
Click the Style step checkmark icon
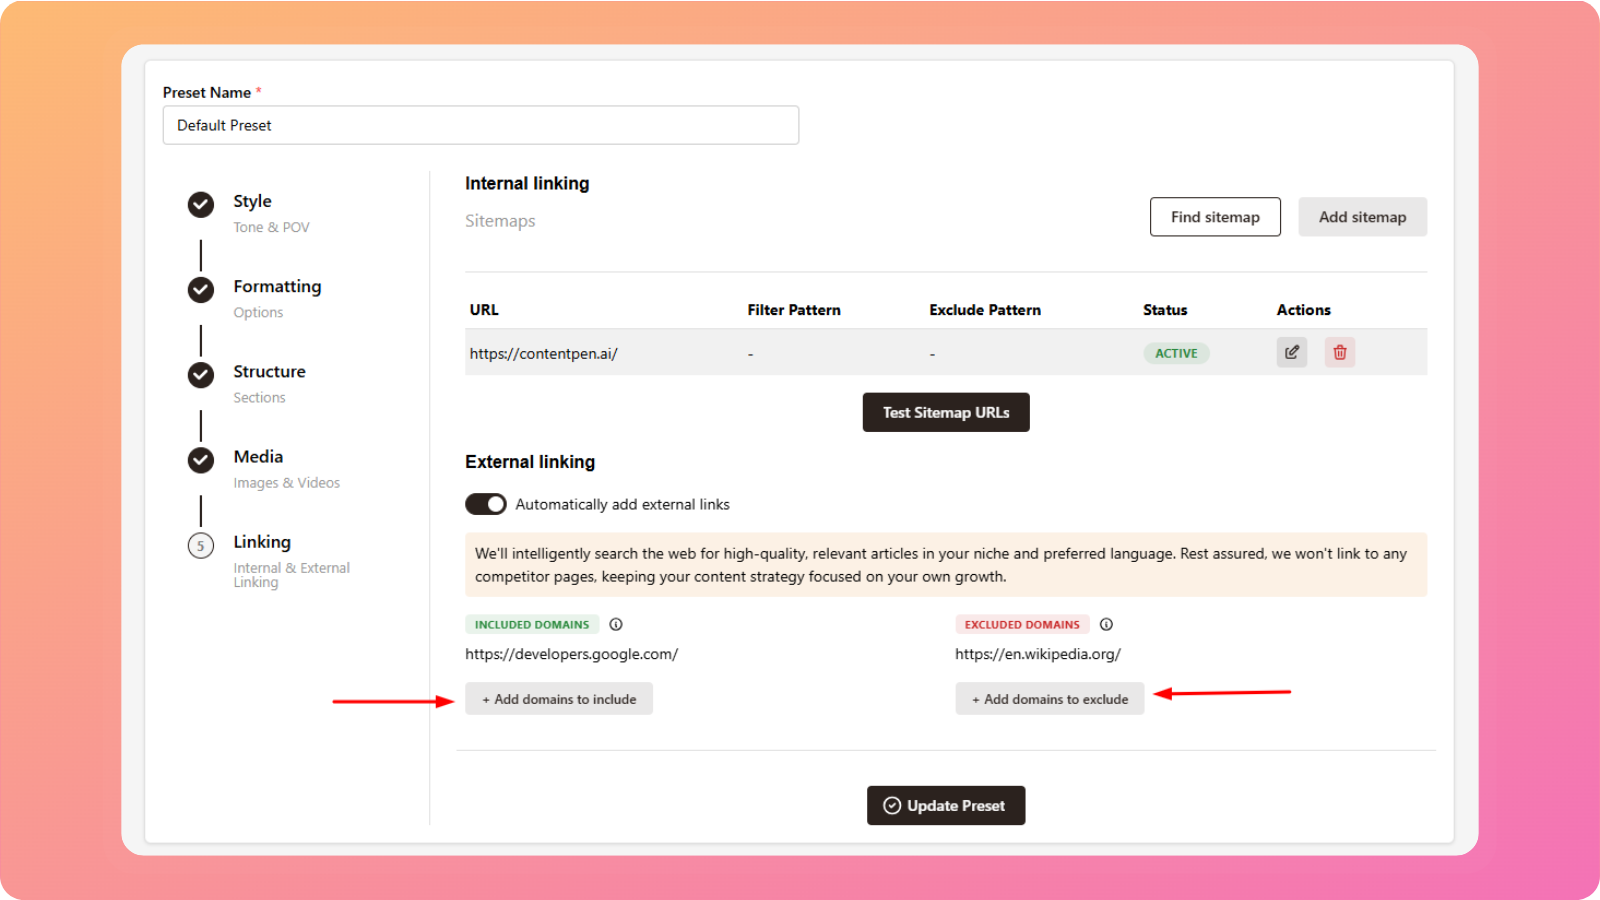201,205
